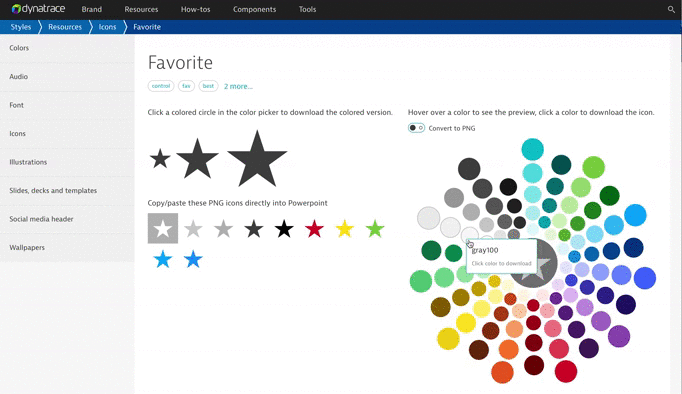Pick the dark gray star PNG
Screen dimensions: 682x394
[254, 228]
